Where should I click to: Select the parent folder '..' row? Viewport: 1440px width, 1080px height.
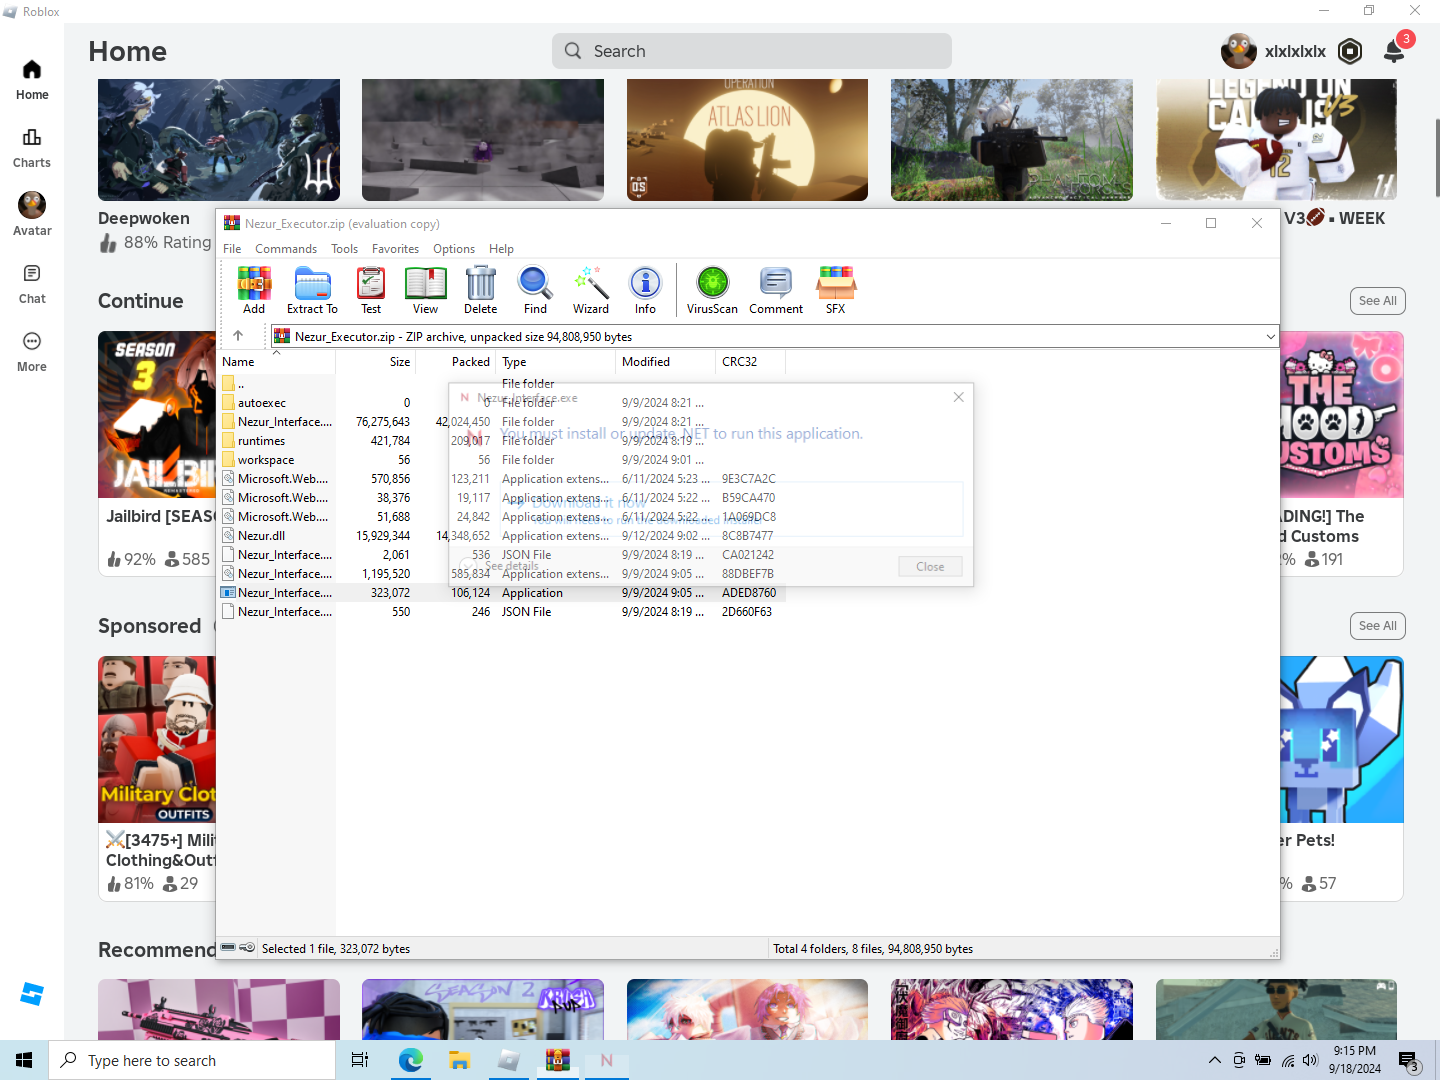(500, 384)
